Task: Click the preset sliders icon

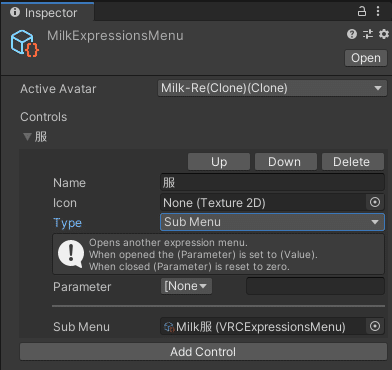Action: (368, 34)
